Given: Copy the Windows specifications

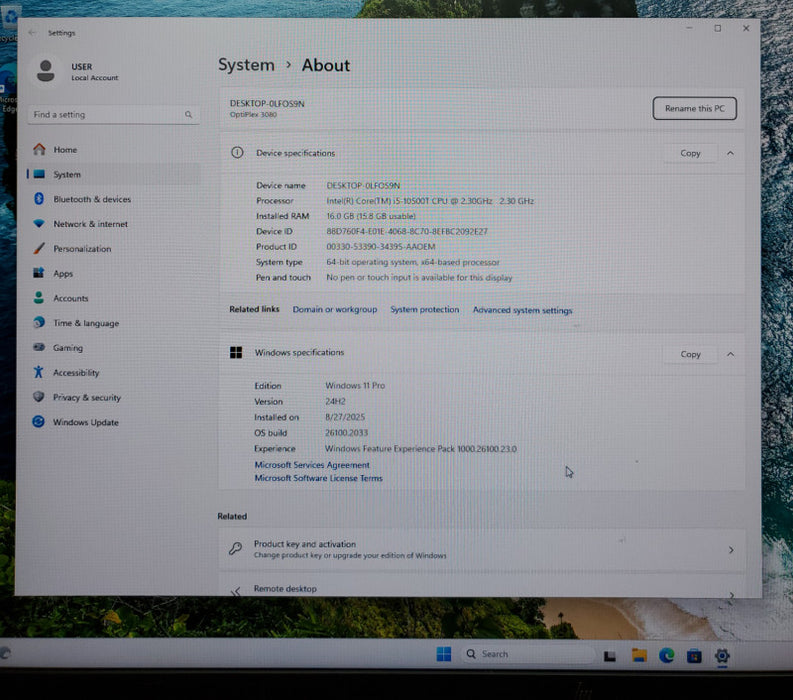Looking at the screenshot, I should (690, 355).
